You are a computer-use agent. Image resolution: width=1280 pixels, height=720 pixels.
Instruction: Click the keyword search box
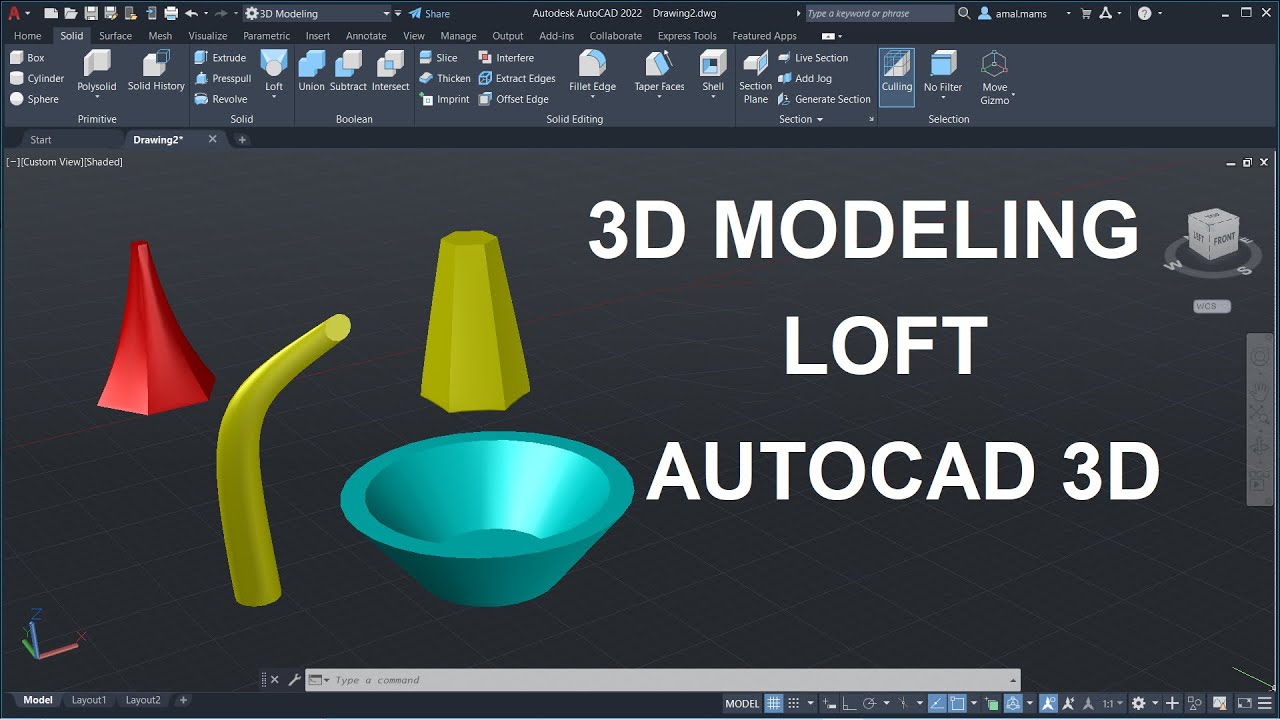pyautogui.click(x=879, y=13)
